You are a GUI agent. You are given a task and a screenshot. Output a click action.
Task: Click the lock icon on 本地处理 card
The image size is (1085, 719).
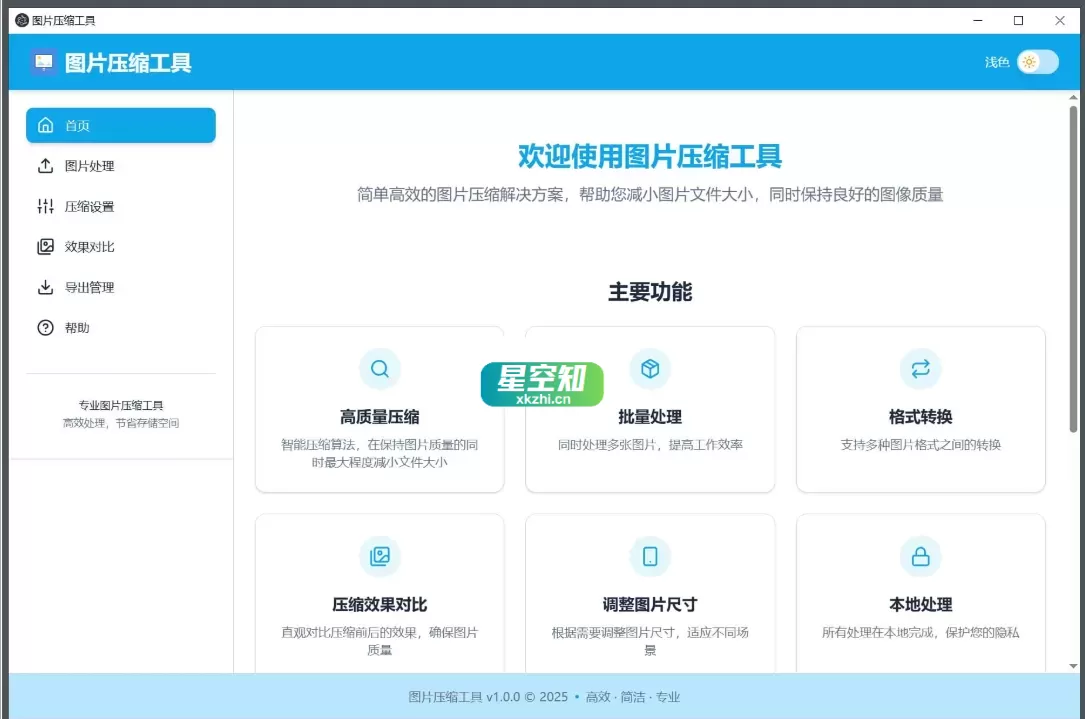[920, 556]
